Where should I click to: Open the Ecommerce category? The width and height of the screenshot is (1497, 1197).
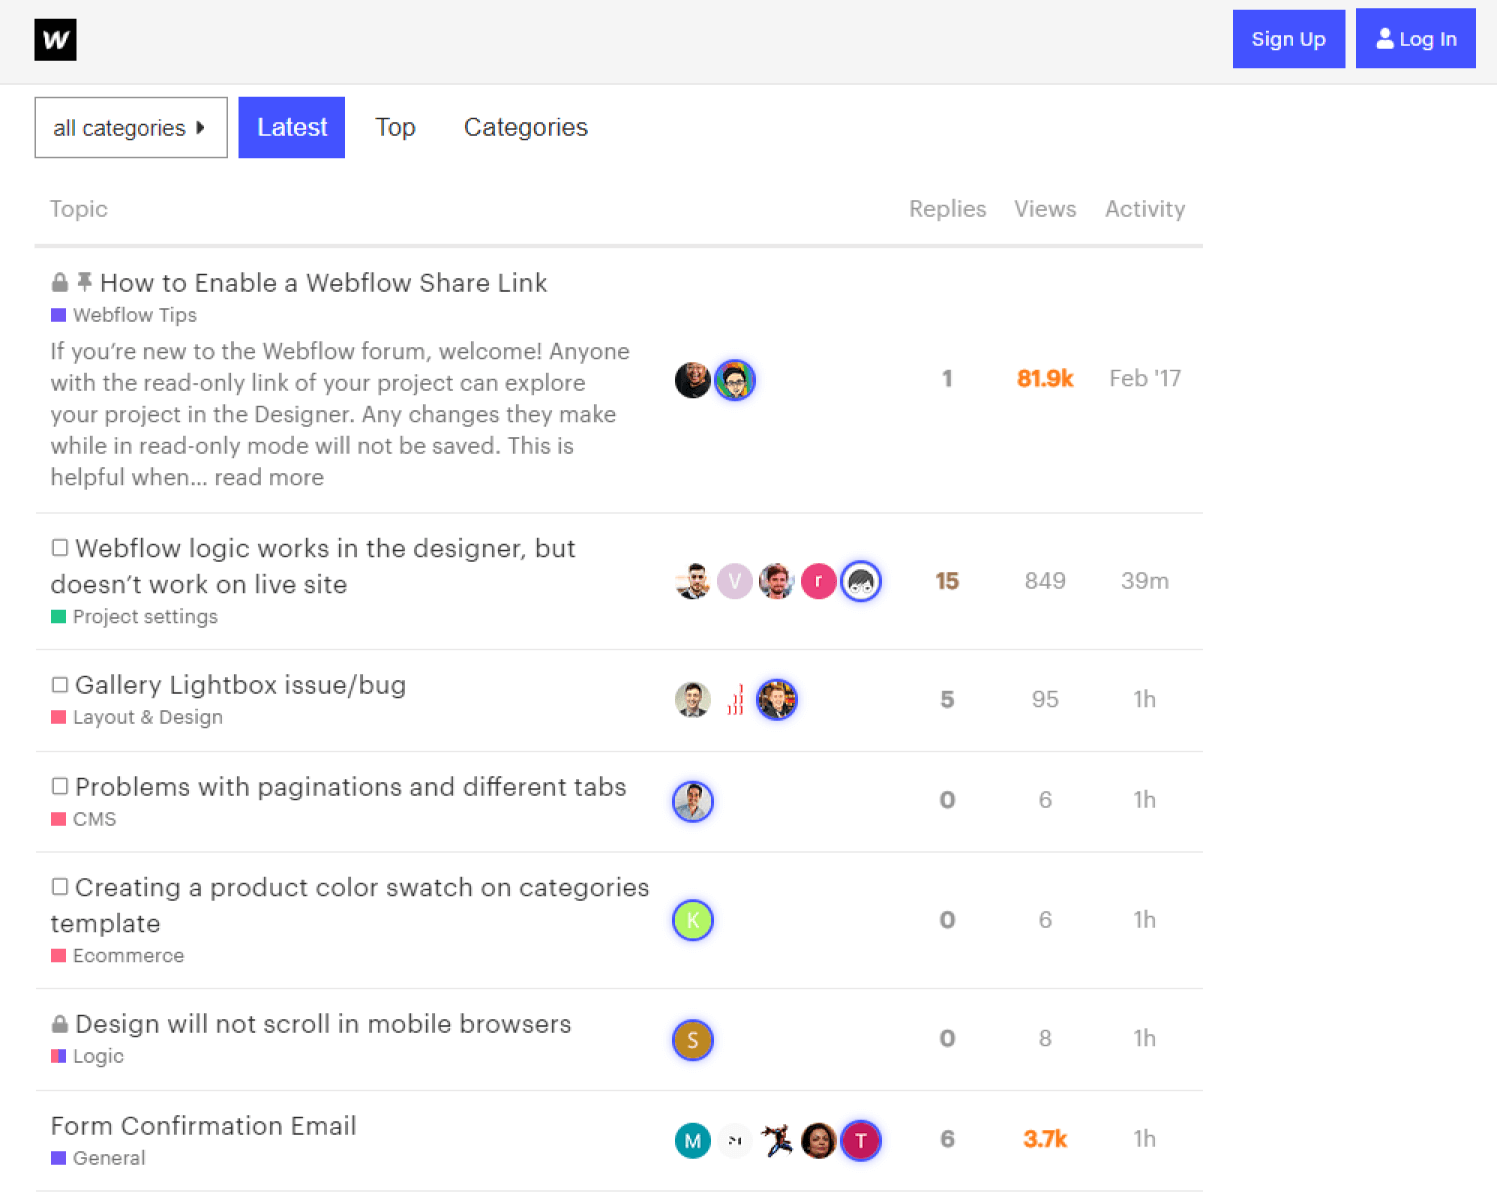pos(118,956)
